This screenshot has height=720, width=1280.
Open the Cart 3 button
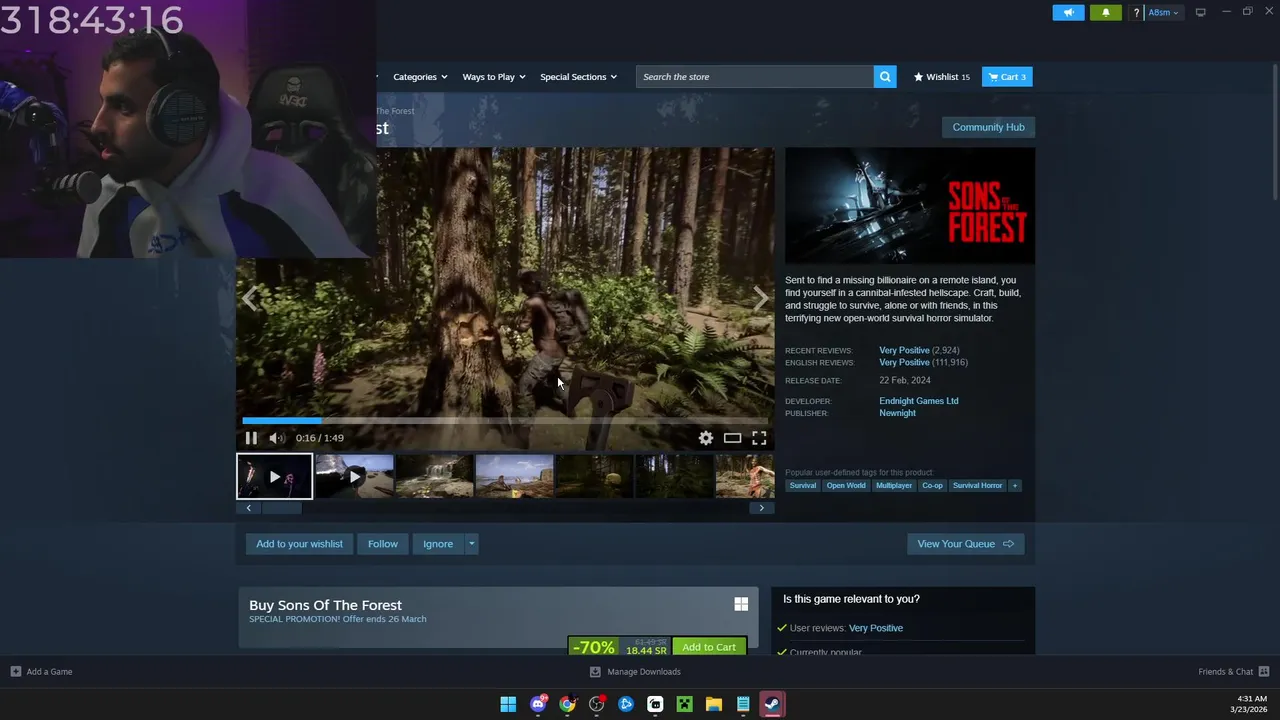coord(1007,77)
